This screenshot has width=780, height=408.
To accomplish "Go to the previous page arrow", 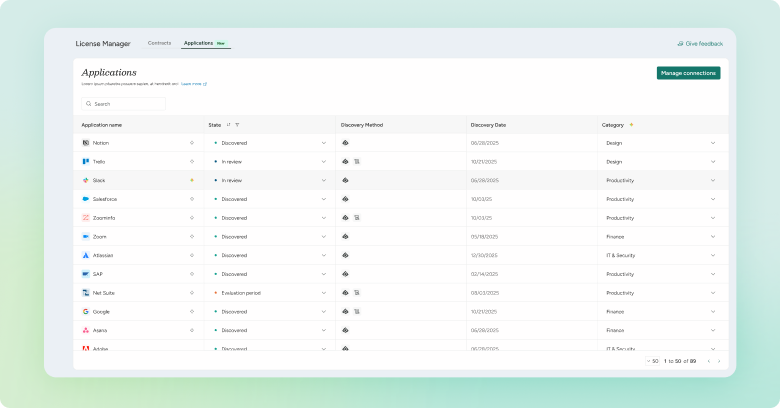I will click(x=709, y=361).
